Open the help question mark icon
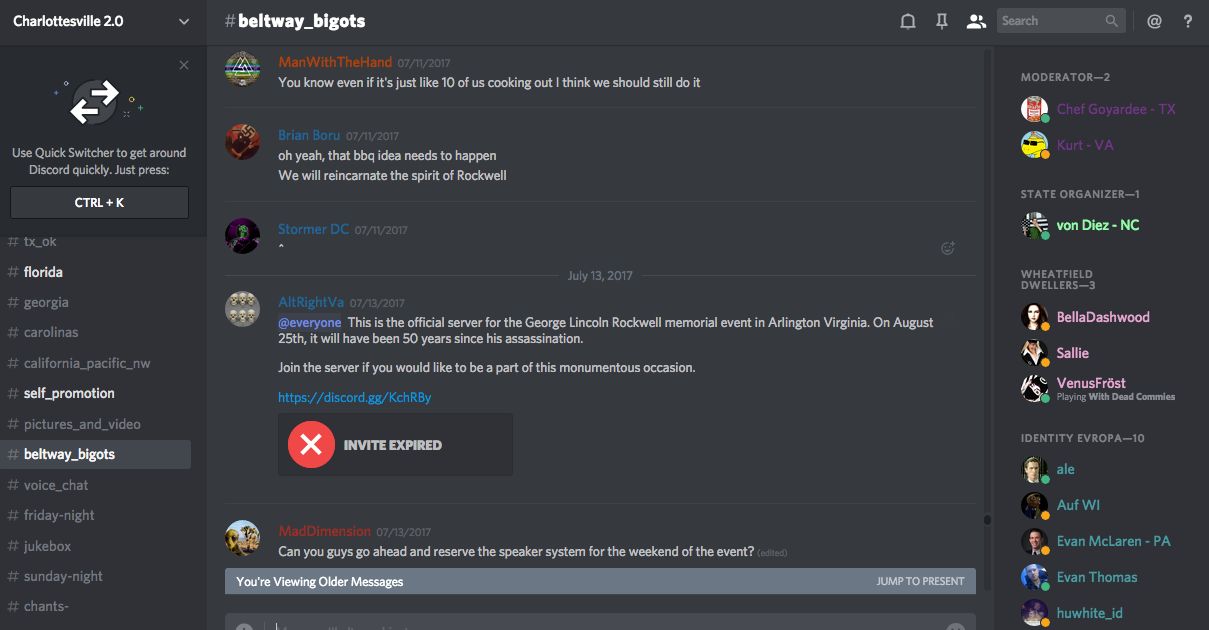Screen dimensions: 1209x630 1188,21
